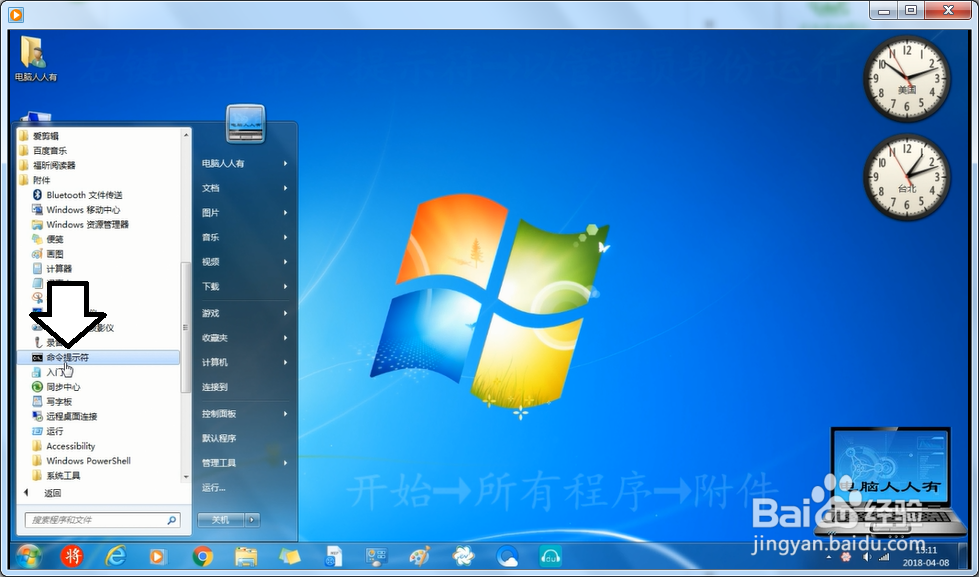
Task: Open 同步中心
Action: (56, 387)
